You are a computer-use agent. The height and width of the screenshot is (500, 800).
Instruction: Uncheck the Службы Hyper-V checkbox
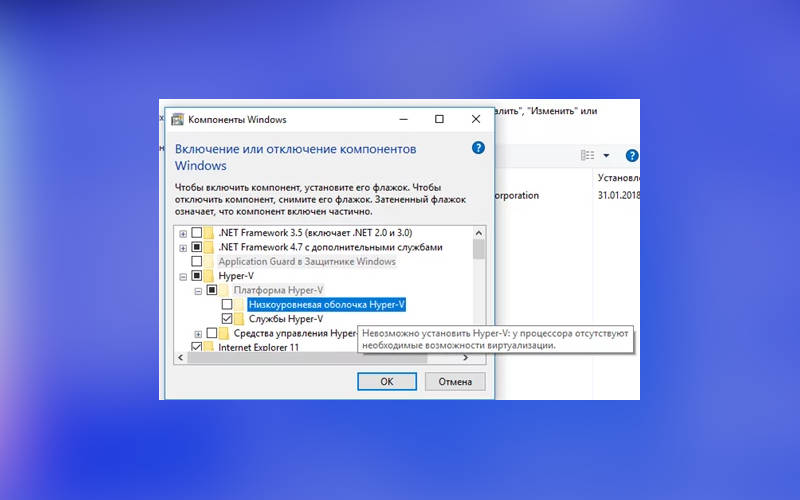point(227,318)
